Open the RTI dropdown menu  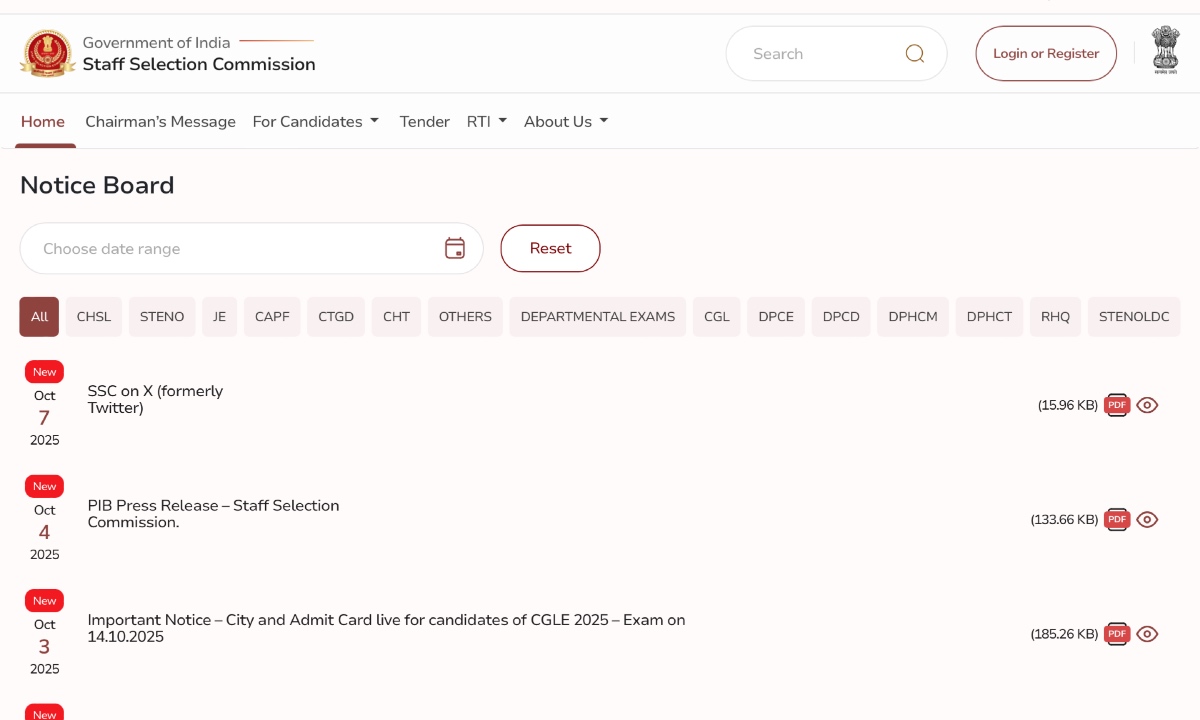pos(486,122)
